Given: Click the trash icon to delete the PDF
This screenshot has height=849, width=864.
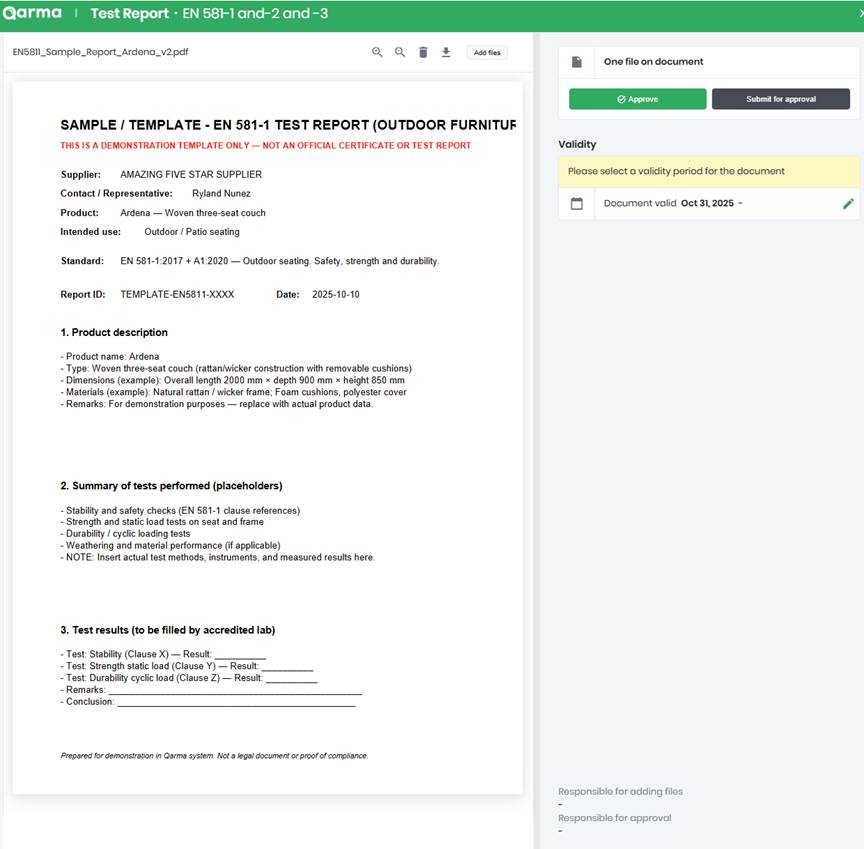Looking at the screenshot, I should 423,51.
